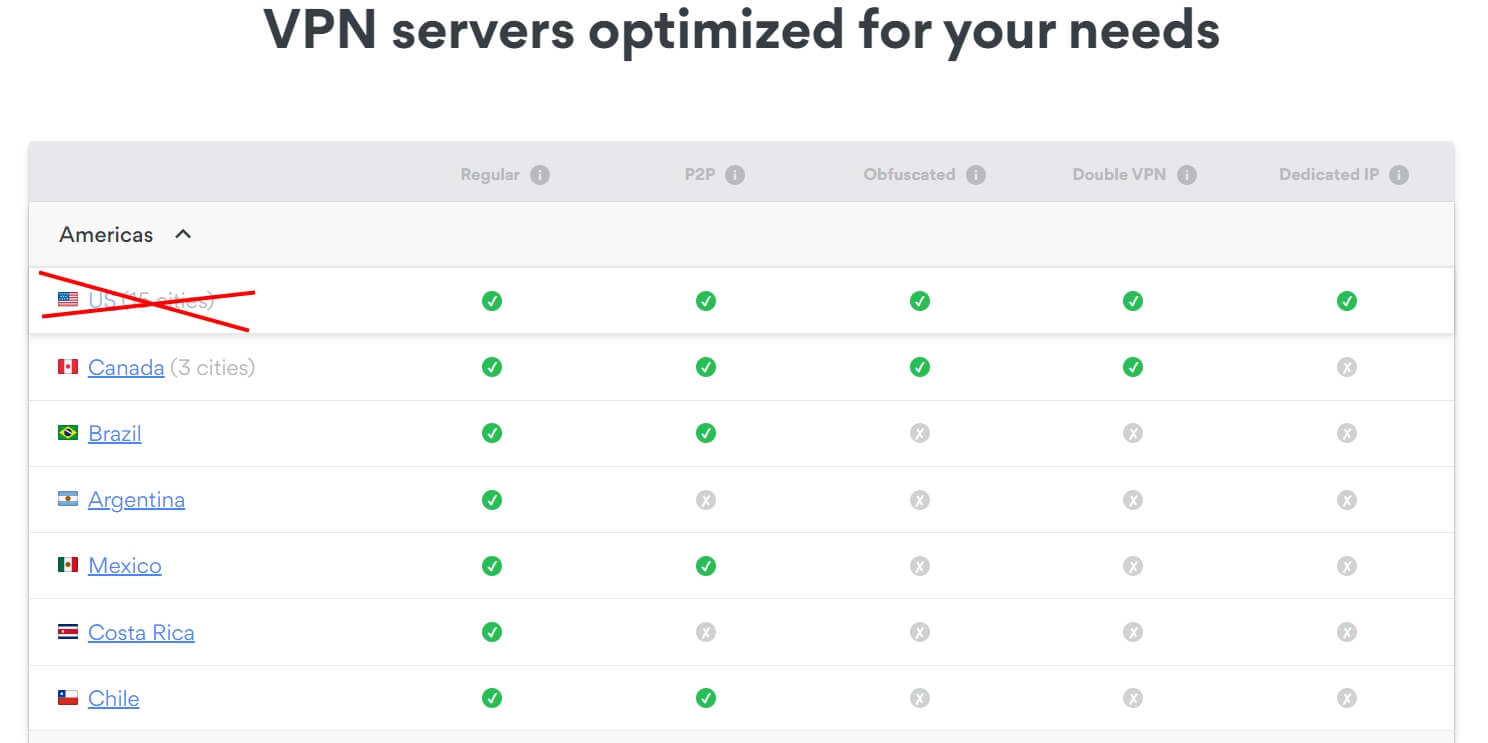This screenshot has height=743, width=1488.
Task: Open the Brazil server link
Action: [x=115, y=433]
